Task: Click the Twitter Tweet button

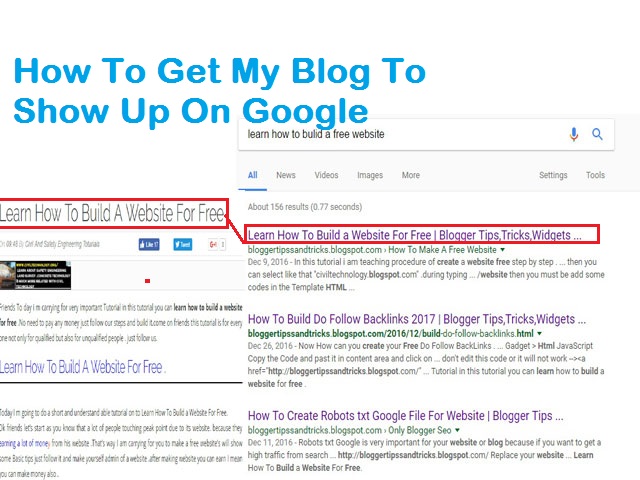Action: [x=182, y=244]
